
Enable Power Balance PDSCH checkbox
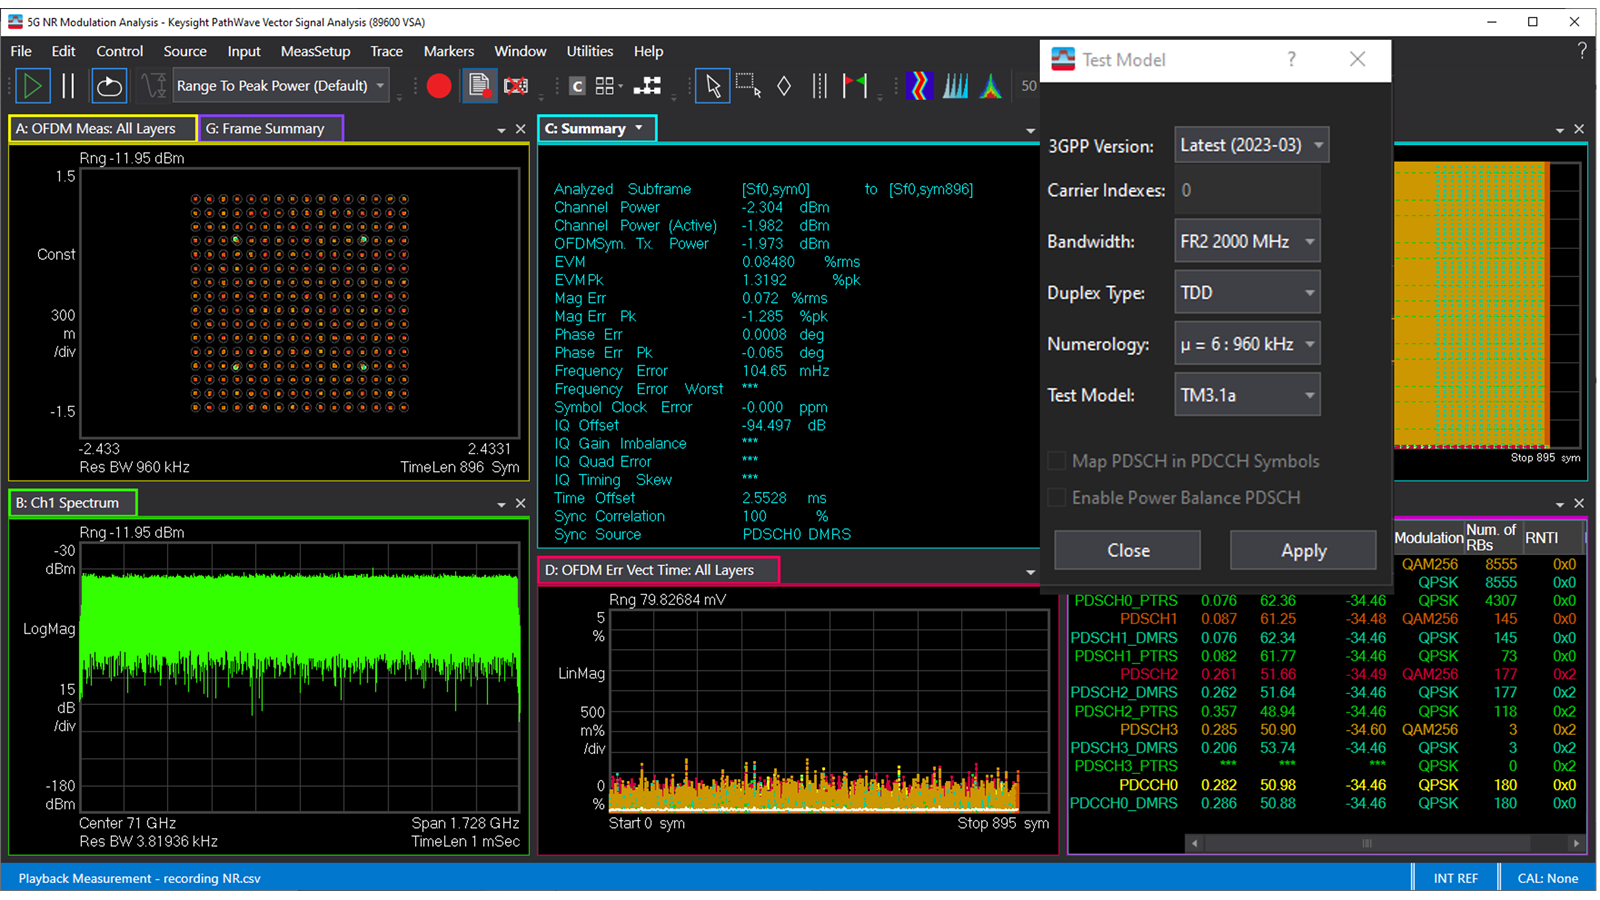[x=1057, y=497]
